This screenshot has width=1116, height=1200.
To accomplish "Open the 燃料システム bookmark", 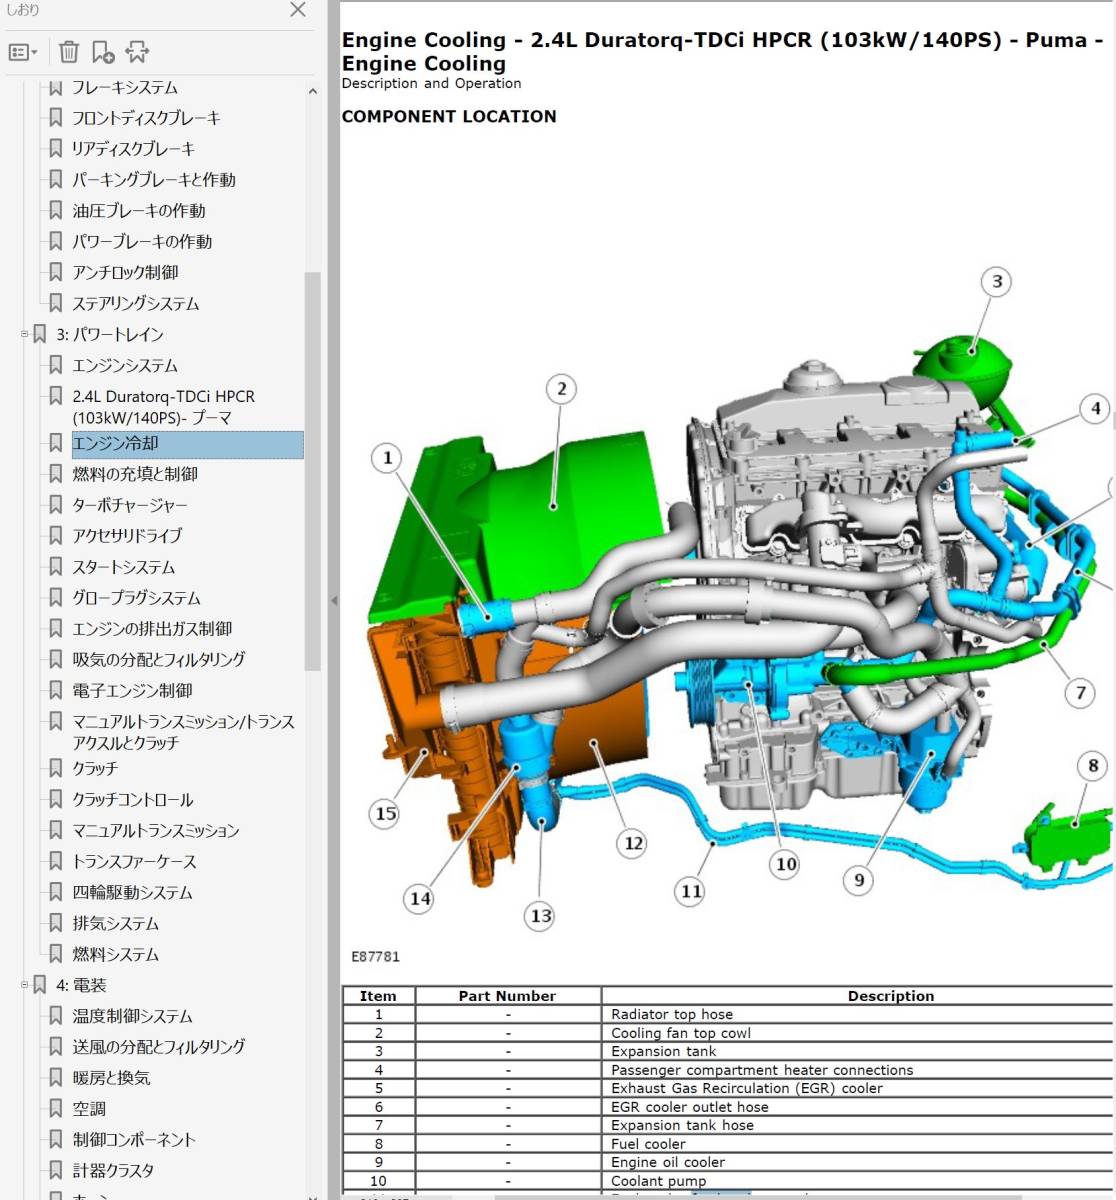I will [x=115, y=954].
